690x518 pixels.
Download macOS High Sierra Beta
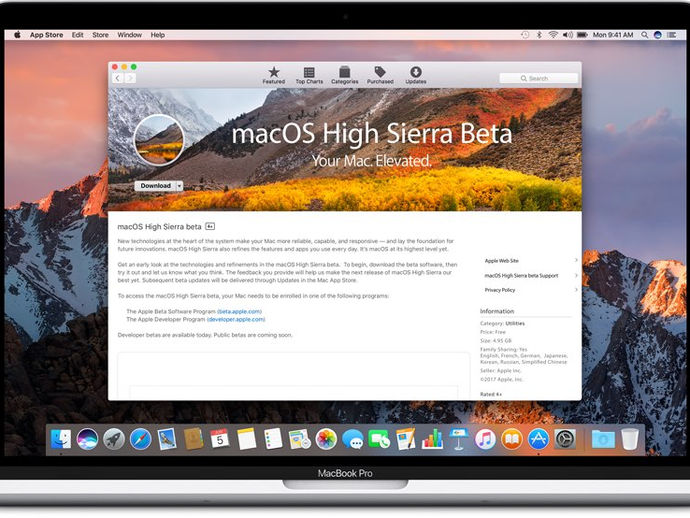[x=155, y=186]
